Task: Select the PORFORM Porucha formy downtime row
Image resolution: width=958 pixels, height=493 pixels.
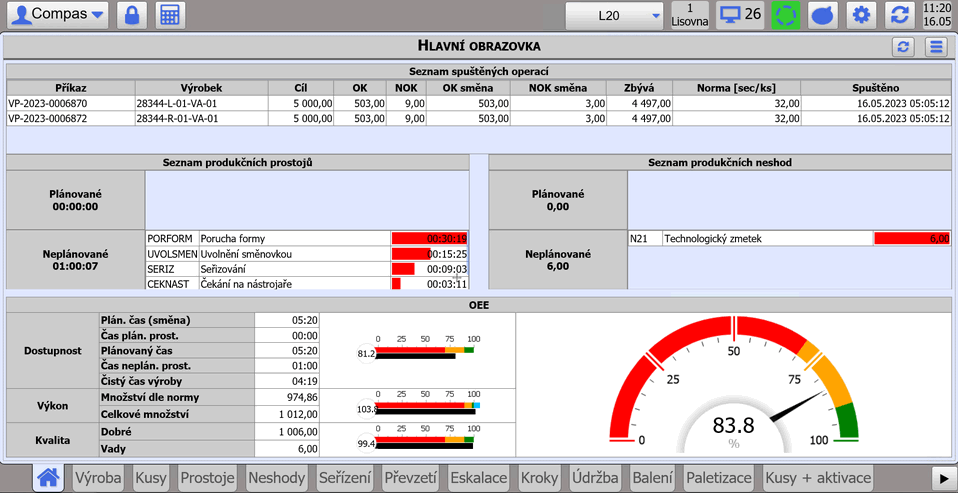Action: (307, 238)
